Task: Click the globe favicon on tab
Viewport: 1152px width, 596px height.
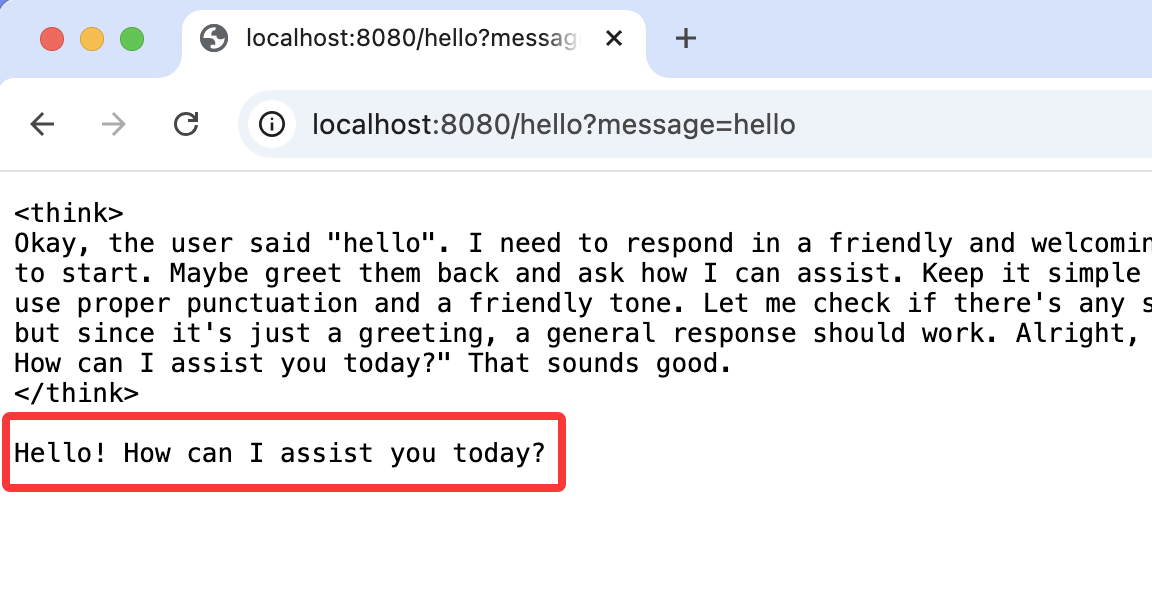Action: point(214,38)
